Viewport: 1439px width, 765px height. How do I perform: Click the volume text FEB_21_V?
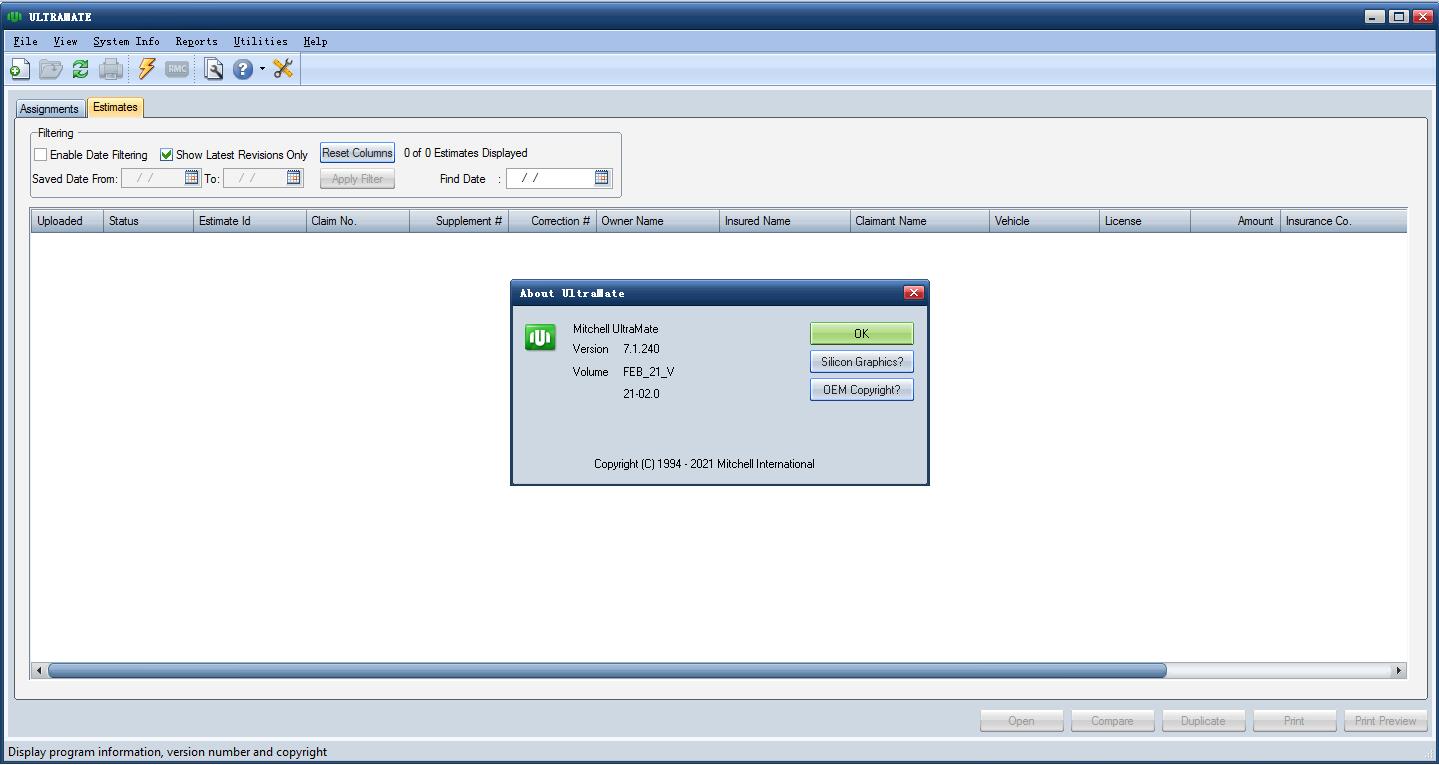(648, 372)
